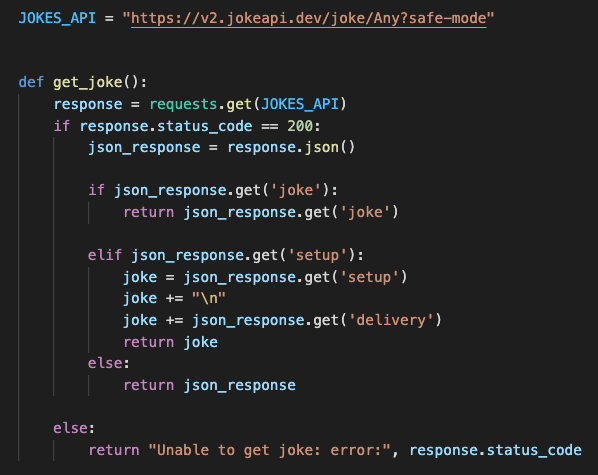Click 'joke' string in the return statement
Image resolution: width=598 pixels, height=475 pixels.
[365, 212]
